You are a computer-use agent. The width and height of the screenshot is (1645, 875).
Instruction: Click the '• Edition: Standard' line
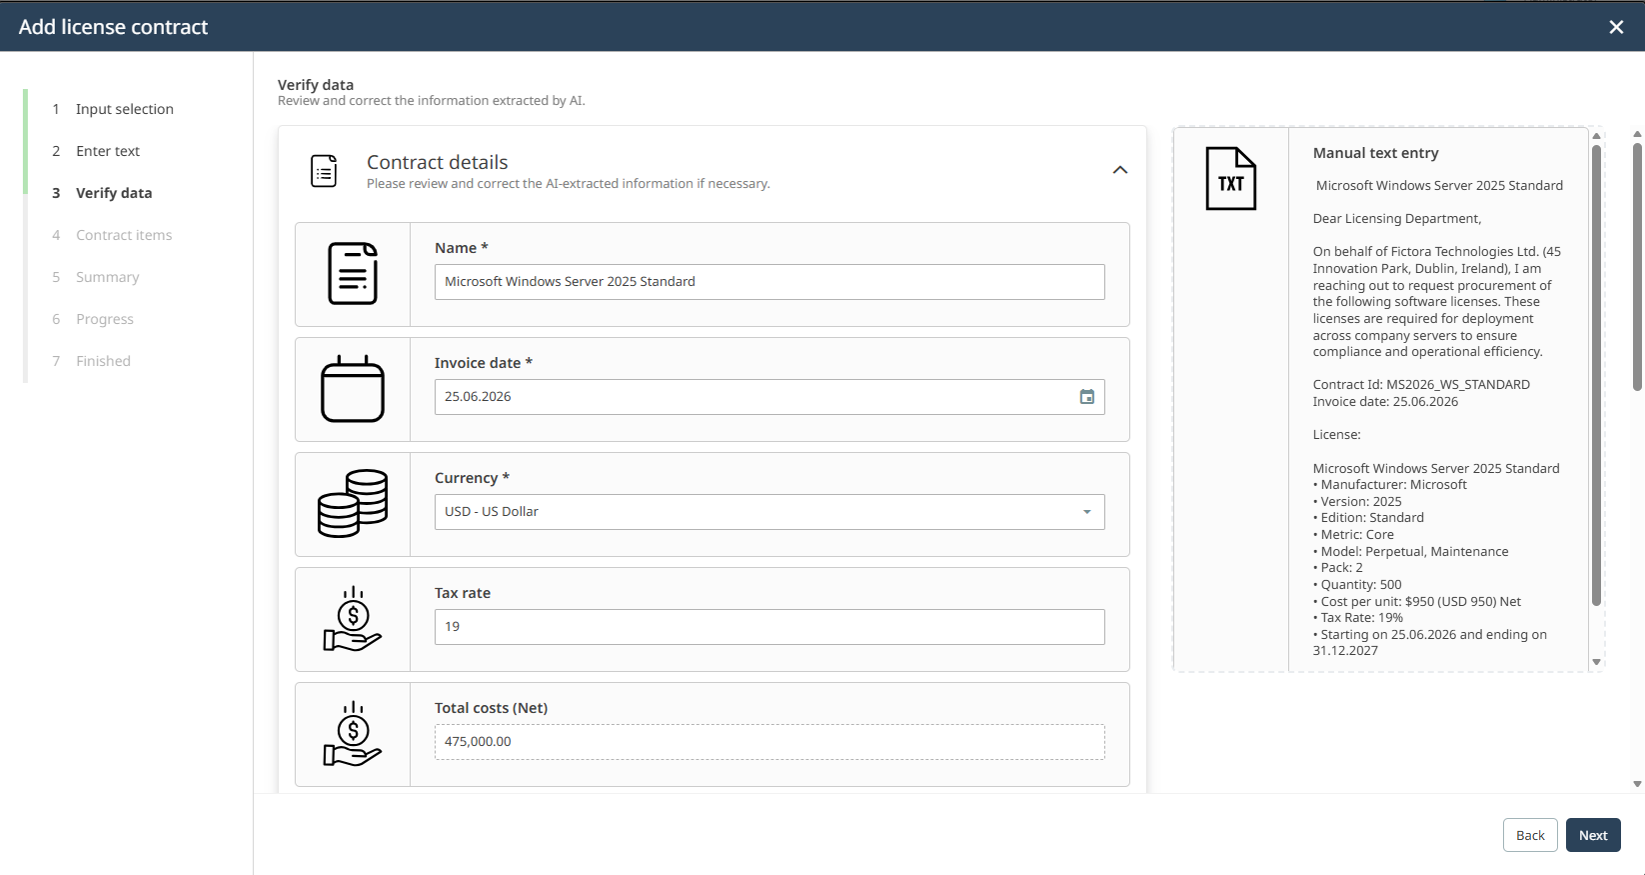[x=1368, y=518]
